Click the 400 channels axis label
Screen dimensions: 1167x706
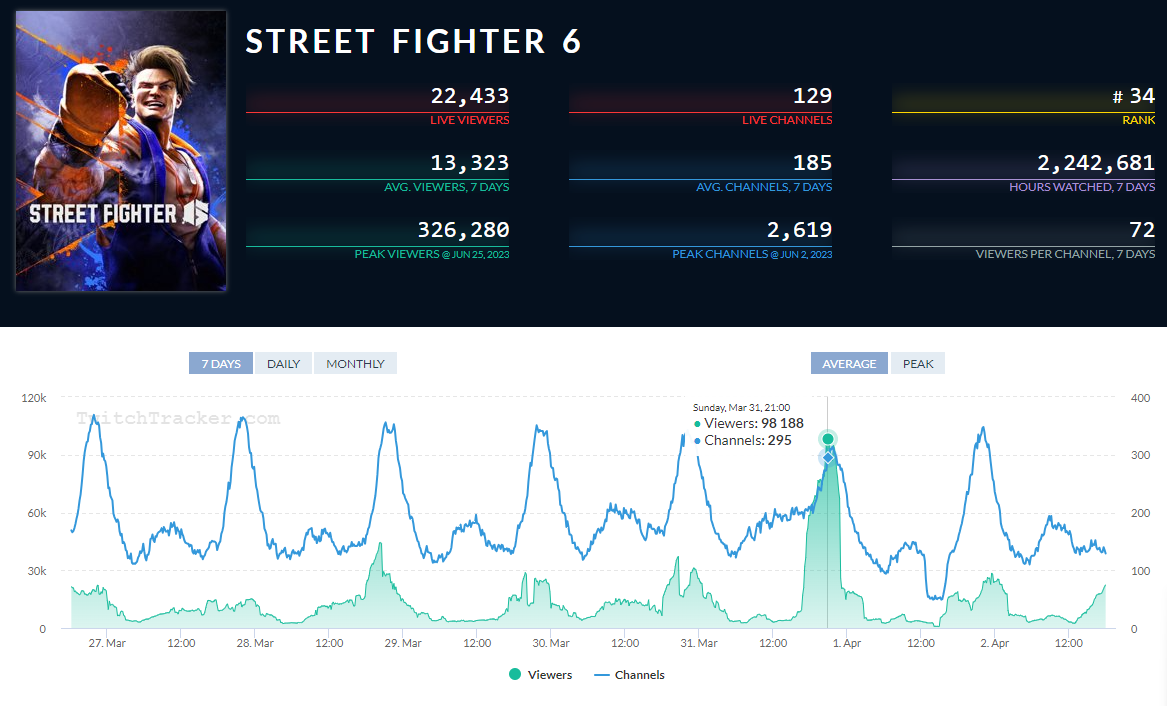click(1140, 398)
